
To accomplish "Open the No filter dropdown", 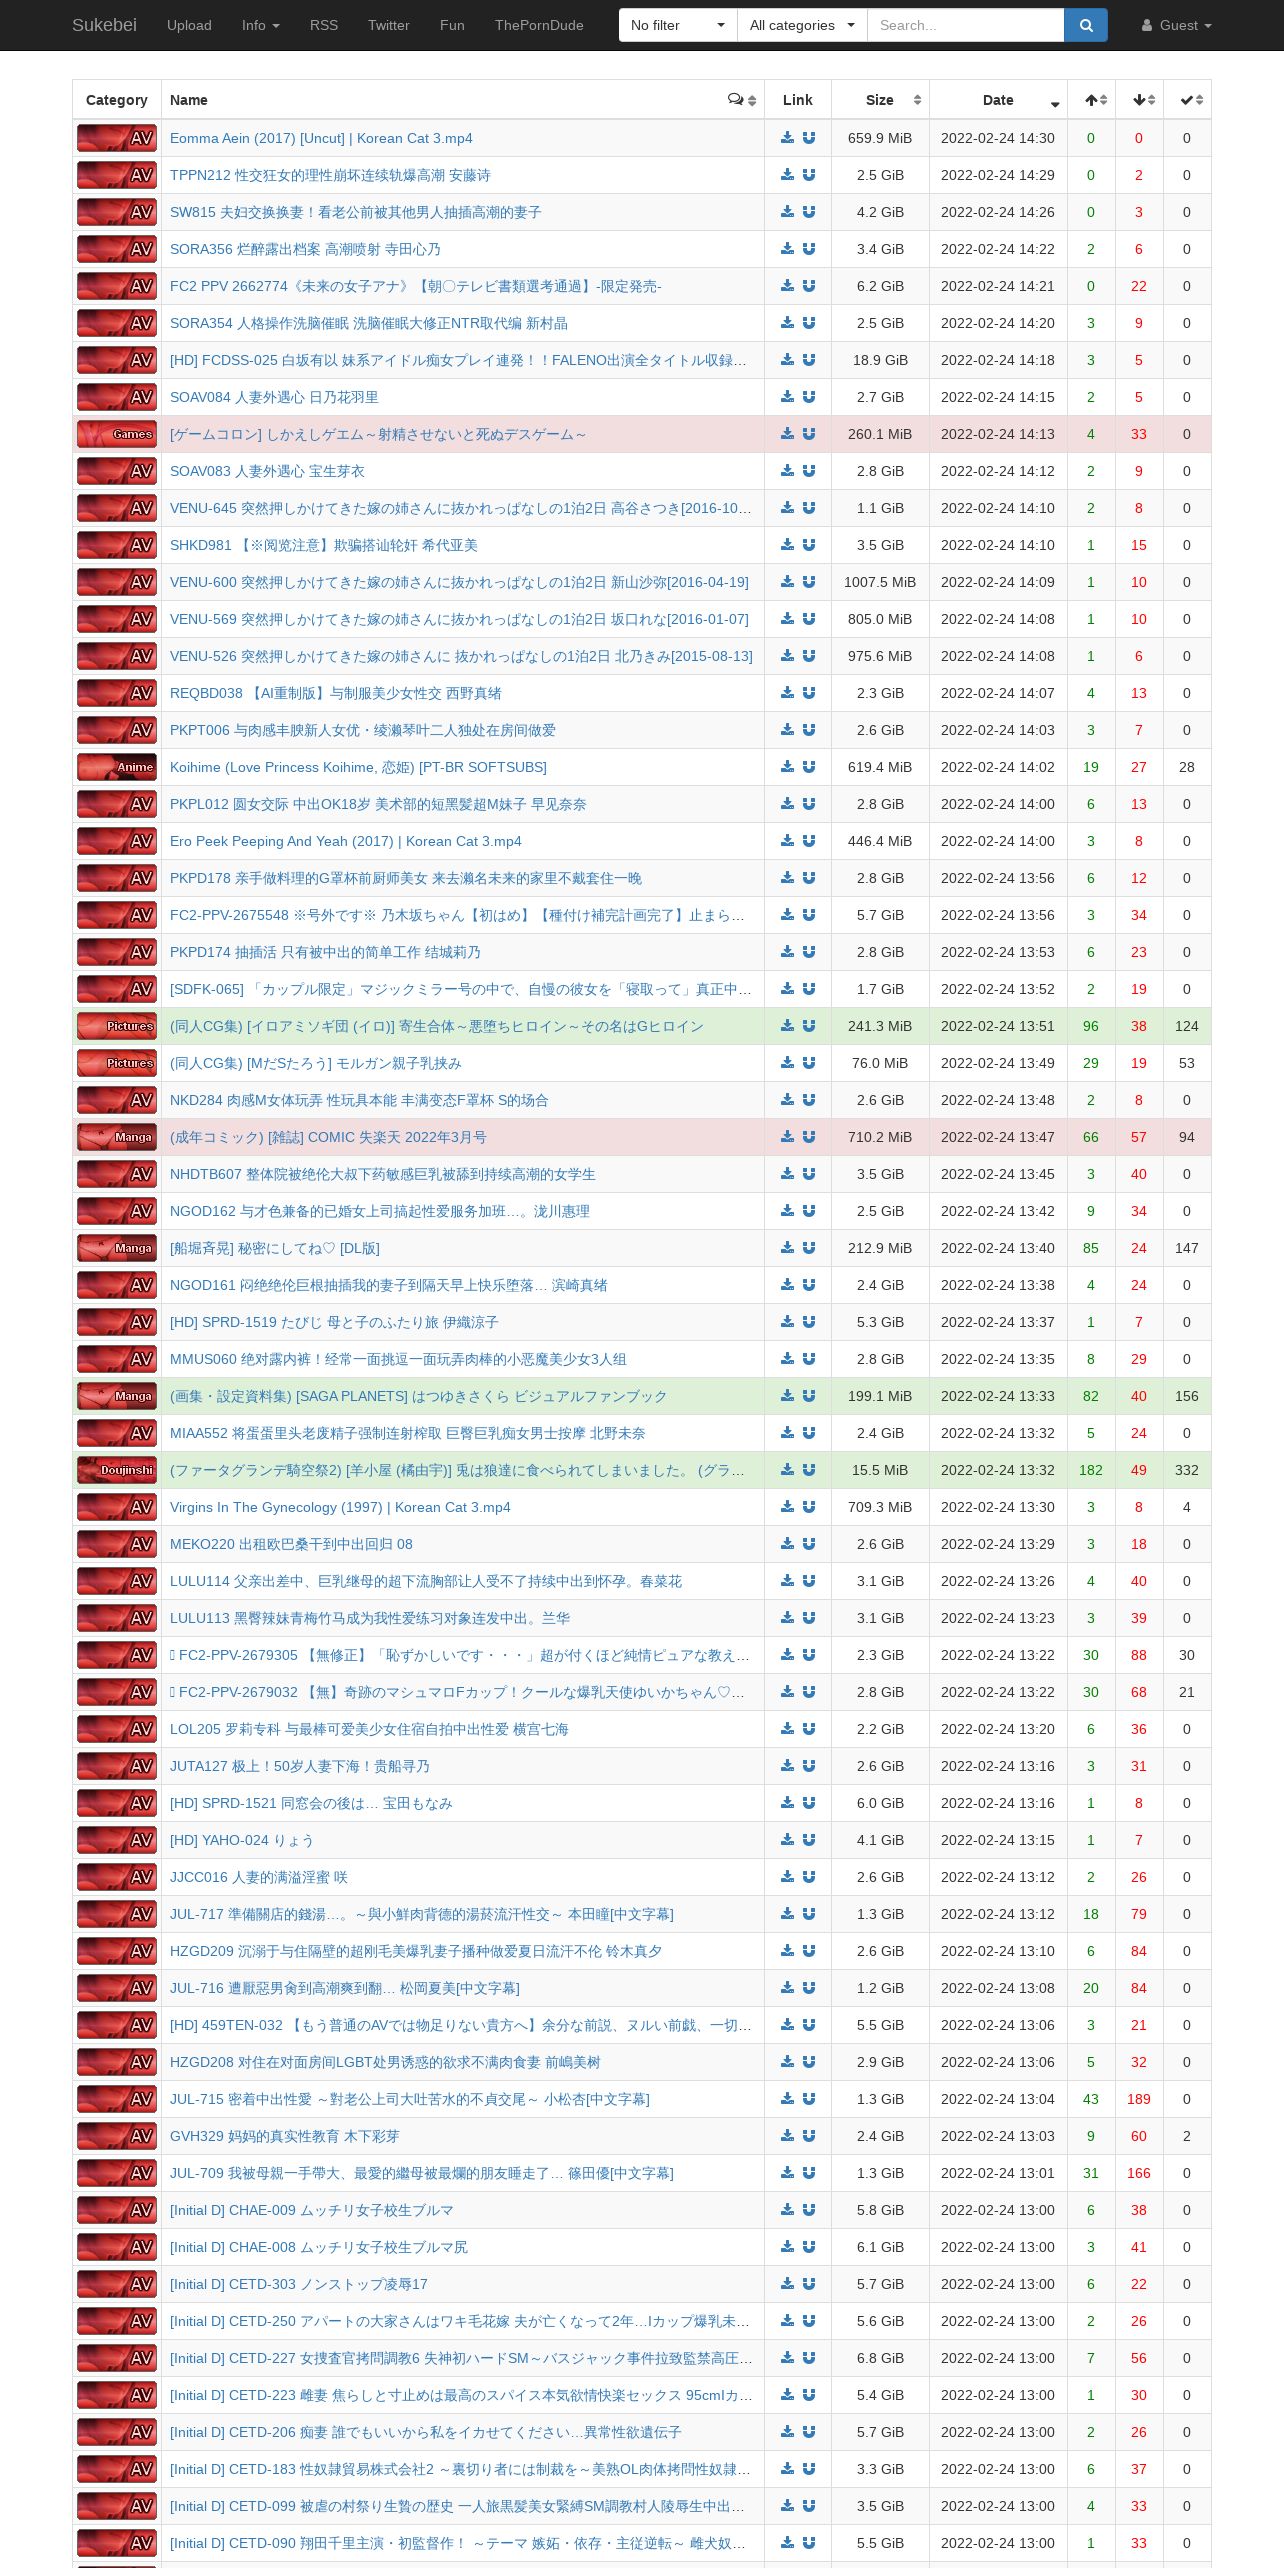I will pyautogui.click(x=678, y=25).
